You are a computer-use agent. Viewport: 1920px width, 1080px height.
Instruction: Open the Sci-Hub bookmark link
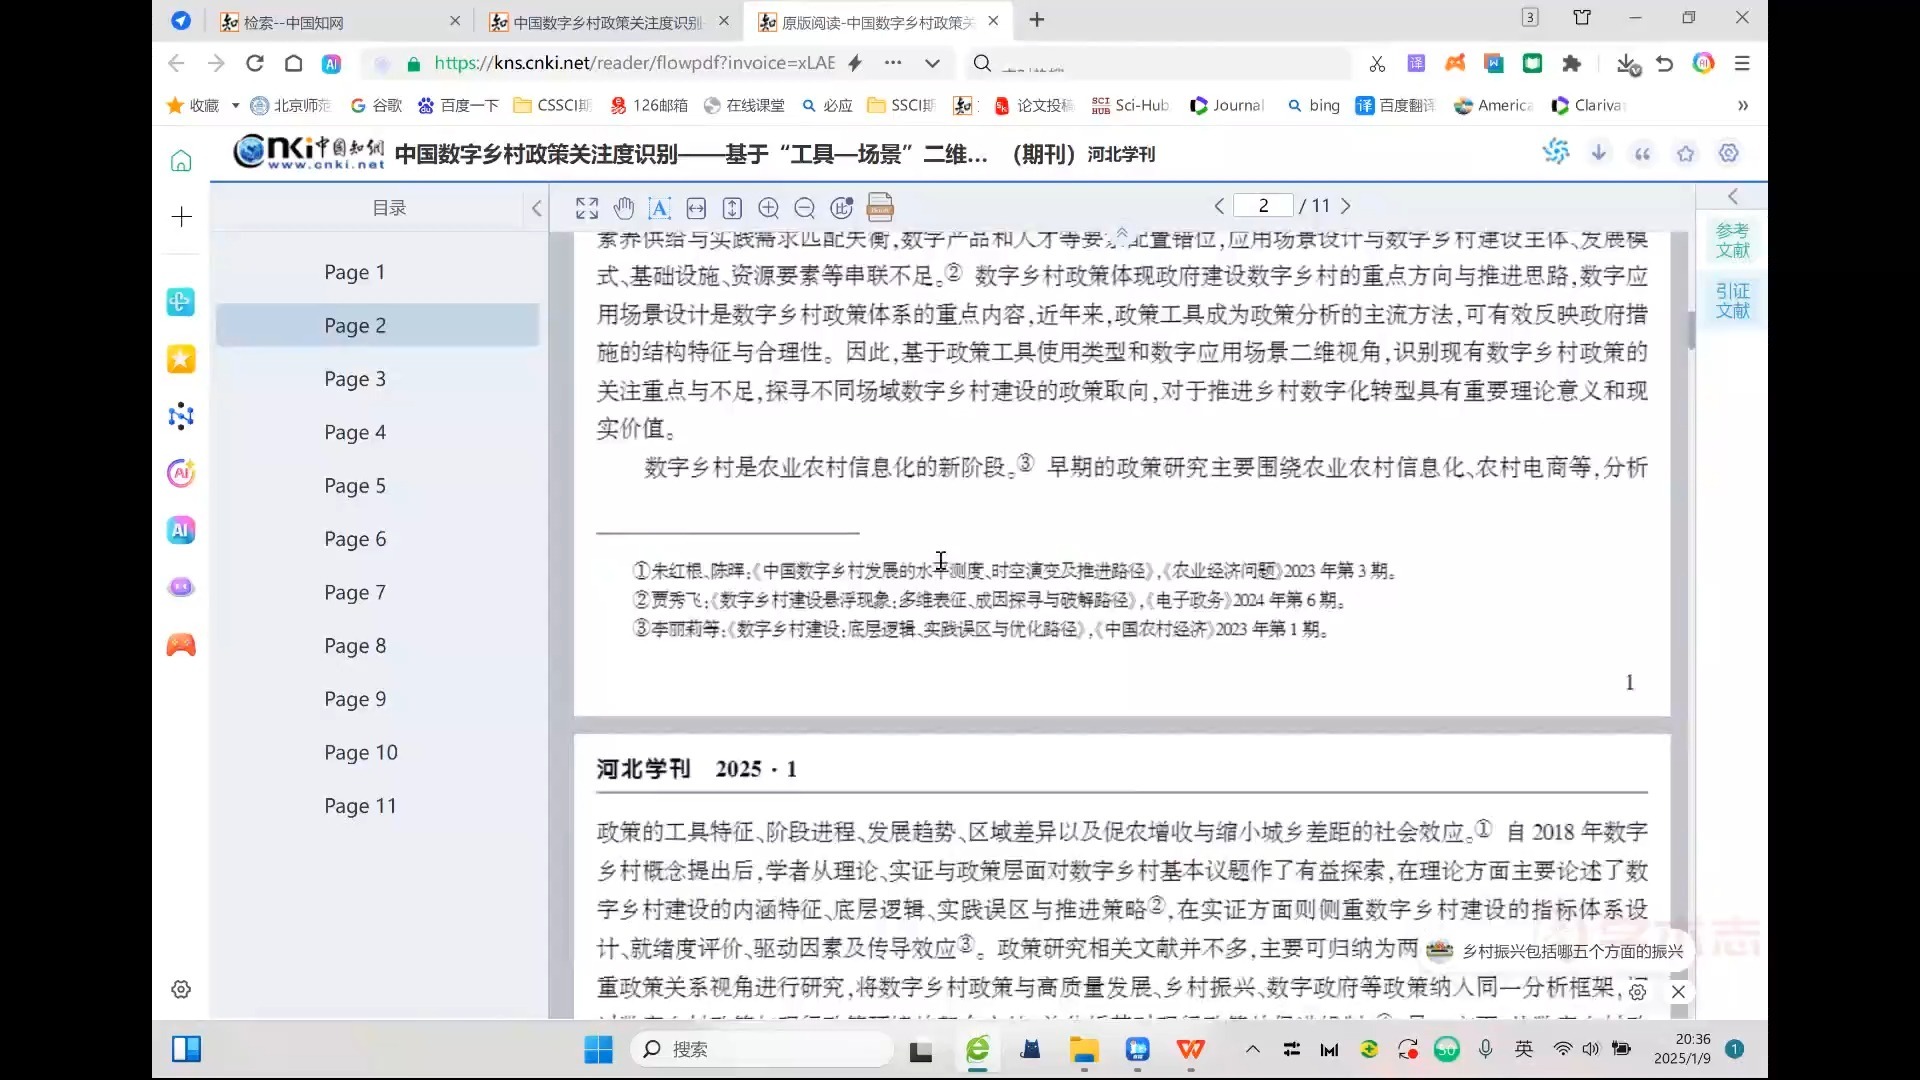click(1130, 105)
